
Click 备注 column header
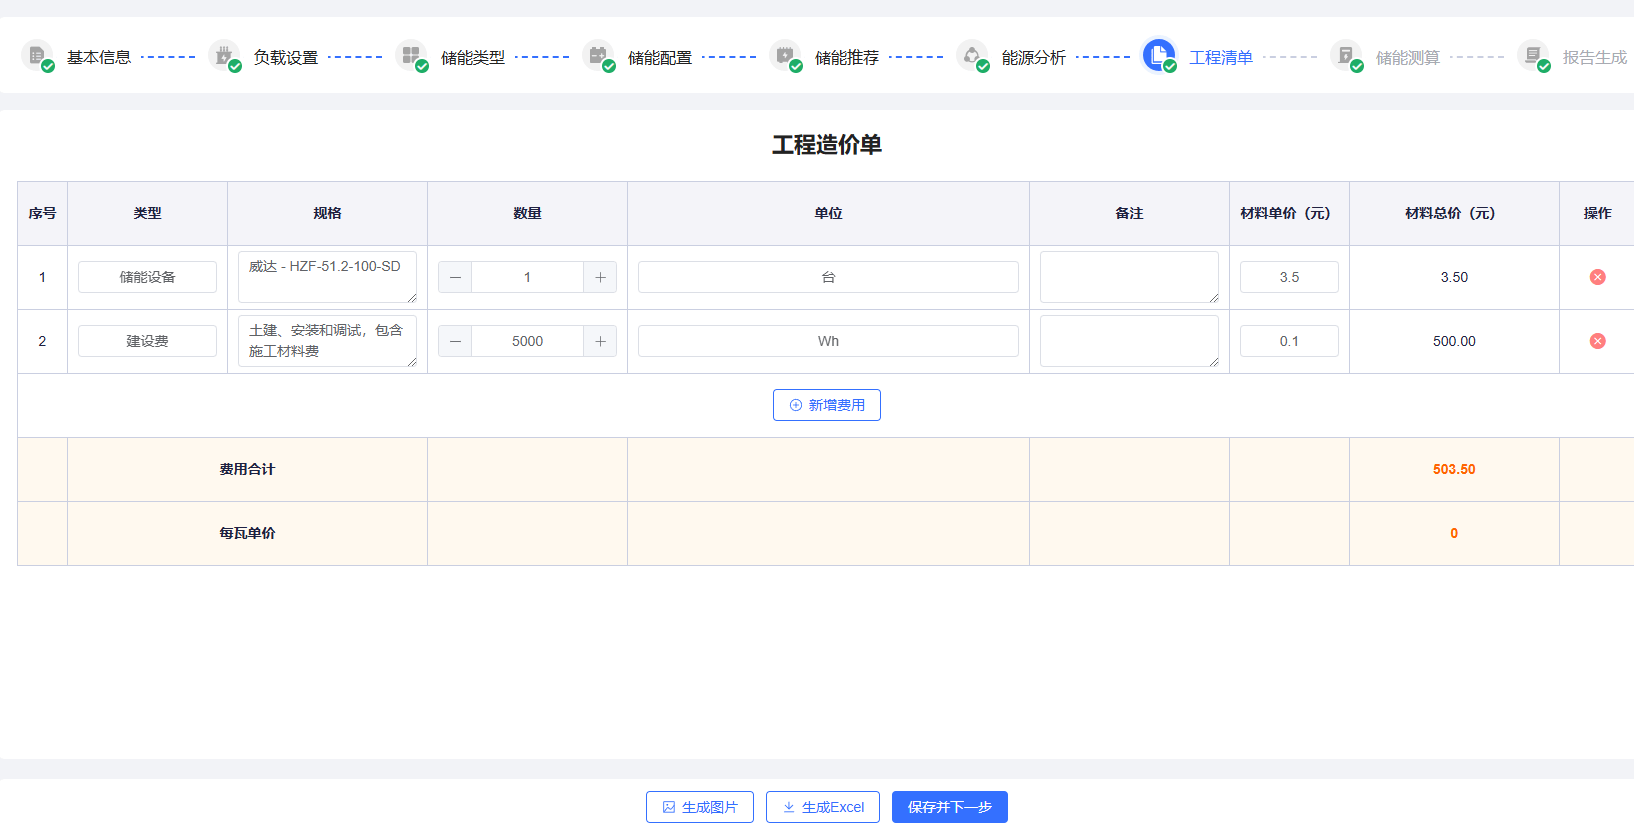[x=1129, y=213]
